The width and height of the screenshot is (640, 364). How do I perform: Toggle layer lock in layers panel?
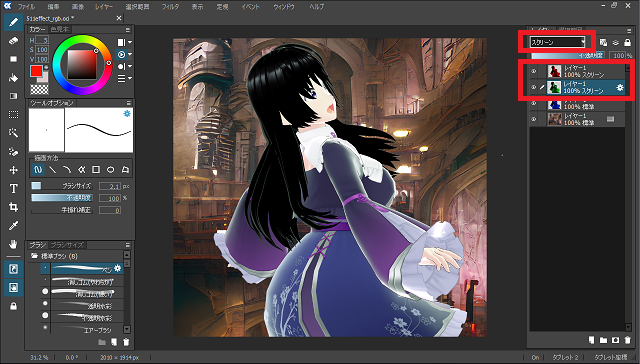(x=627, y=42)
